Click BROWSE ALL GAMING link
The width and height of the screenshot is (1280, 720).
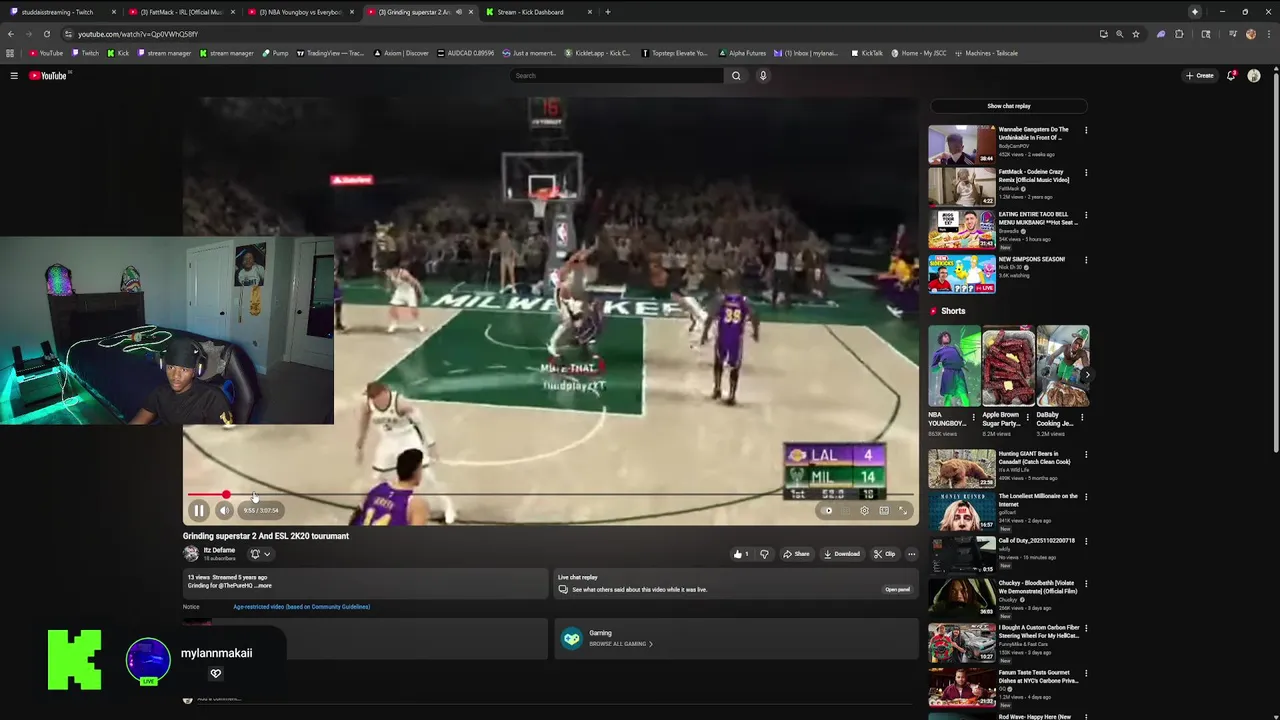620,644
